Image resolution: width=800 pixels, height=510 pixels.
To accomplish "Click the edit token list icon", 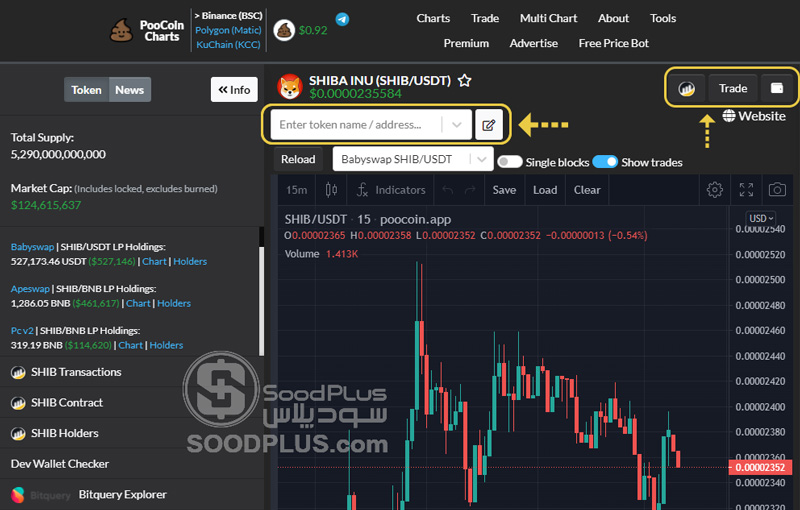I will pos(488,125).
